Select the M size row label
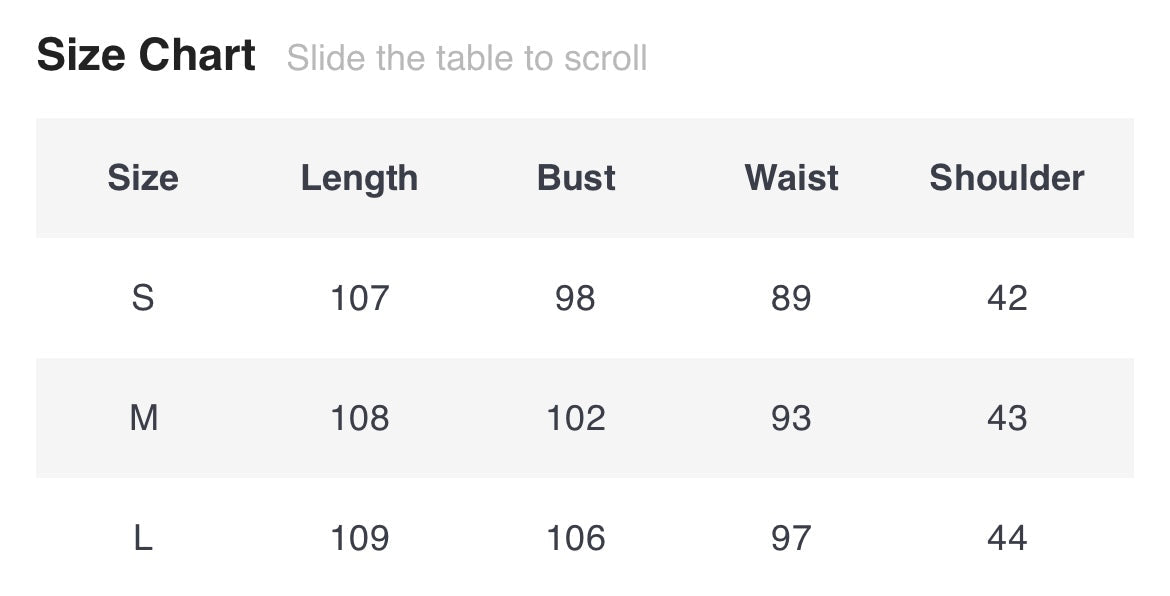The width and height of the screenshot is (1170, 596). pyautogui.click(x=143, y=418)
